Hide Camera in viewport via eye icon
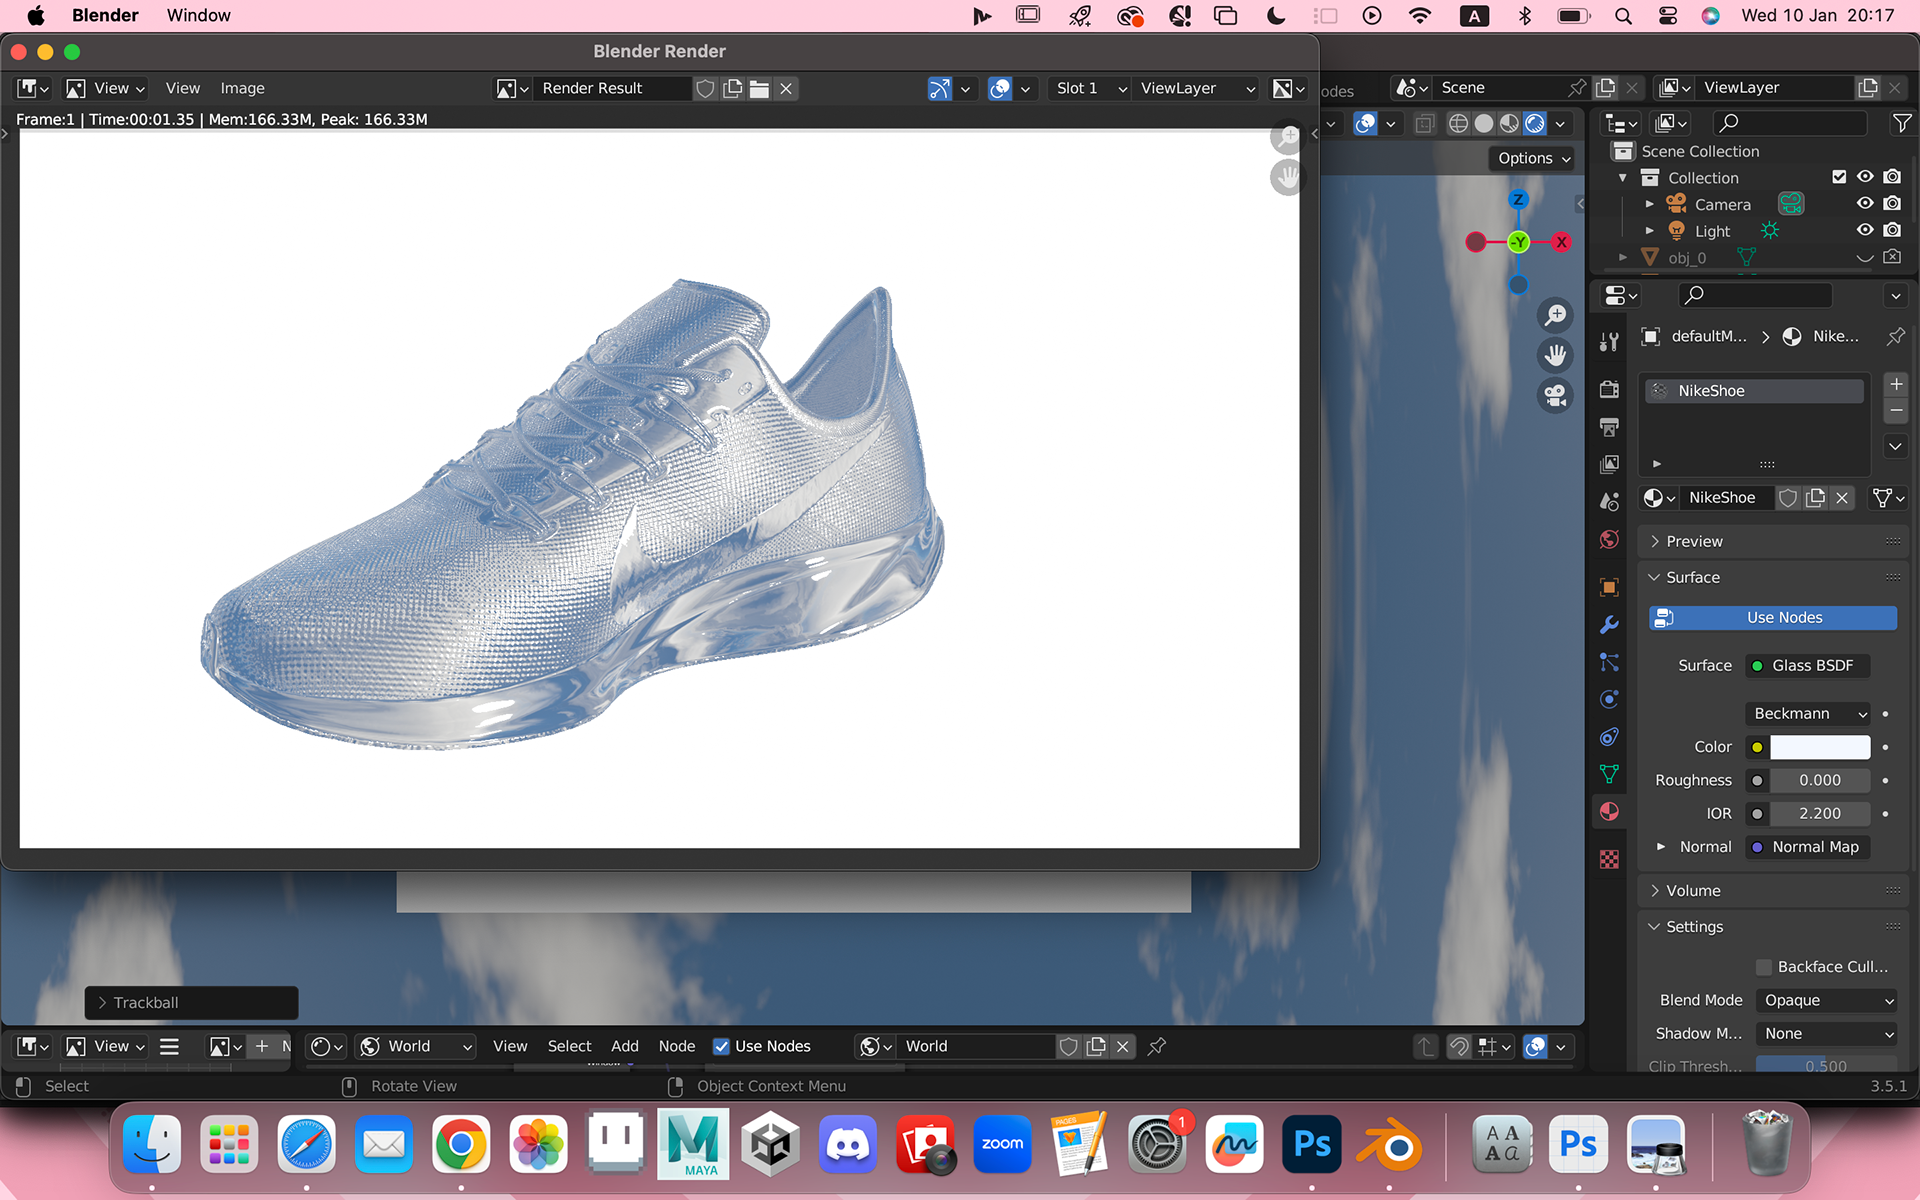The image size is (1920, 1200). coord(1865,203)
